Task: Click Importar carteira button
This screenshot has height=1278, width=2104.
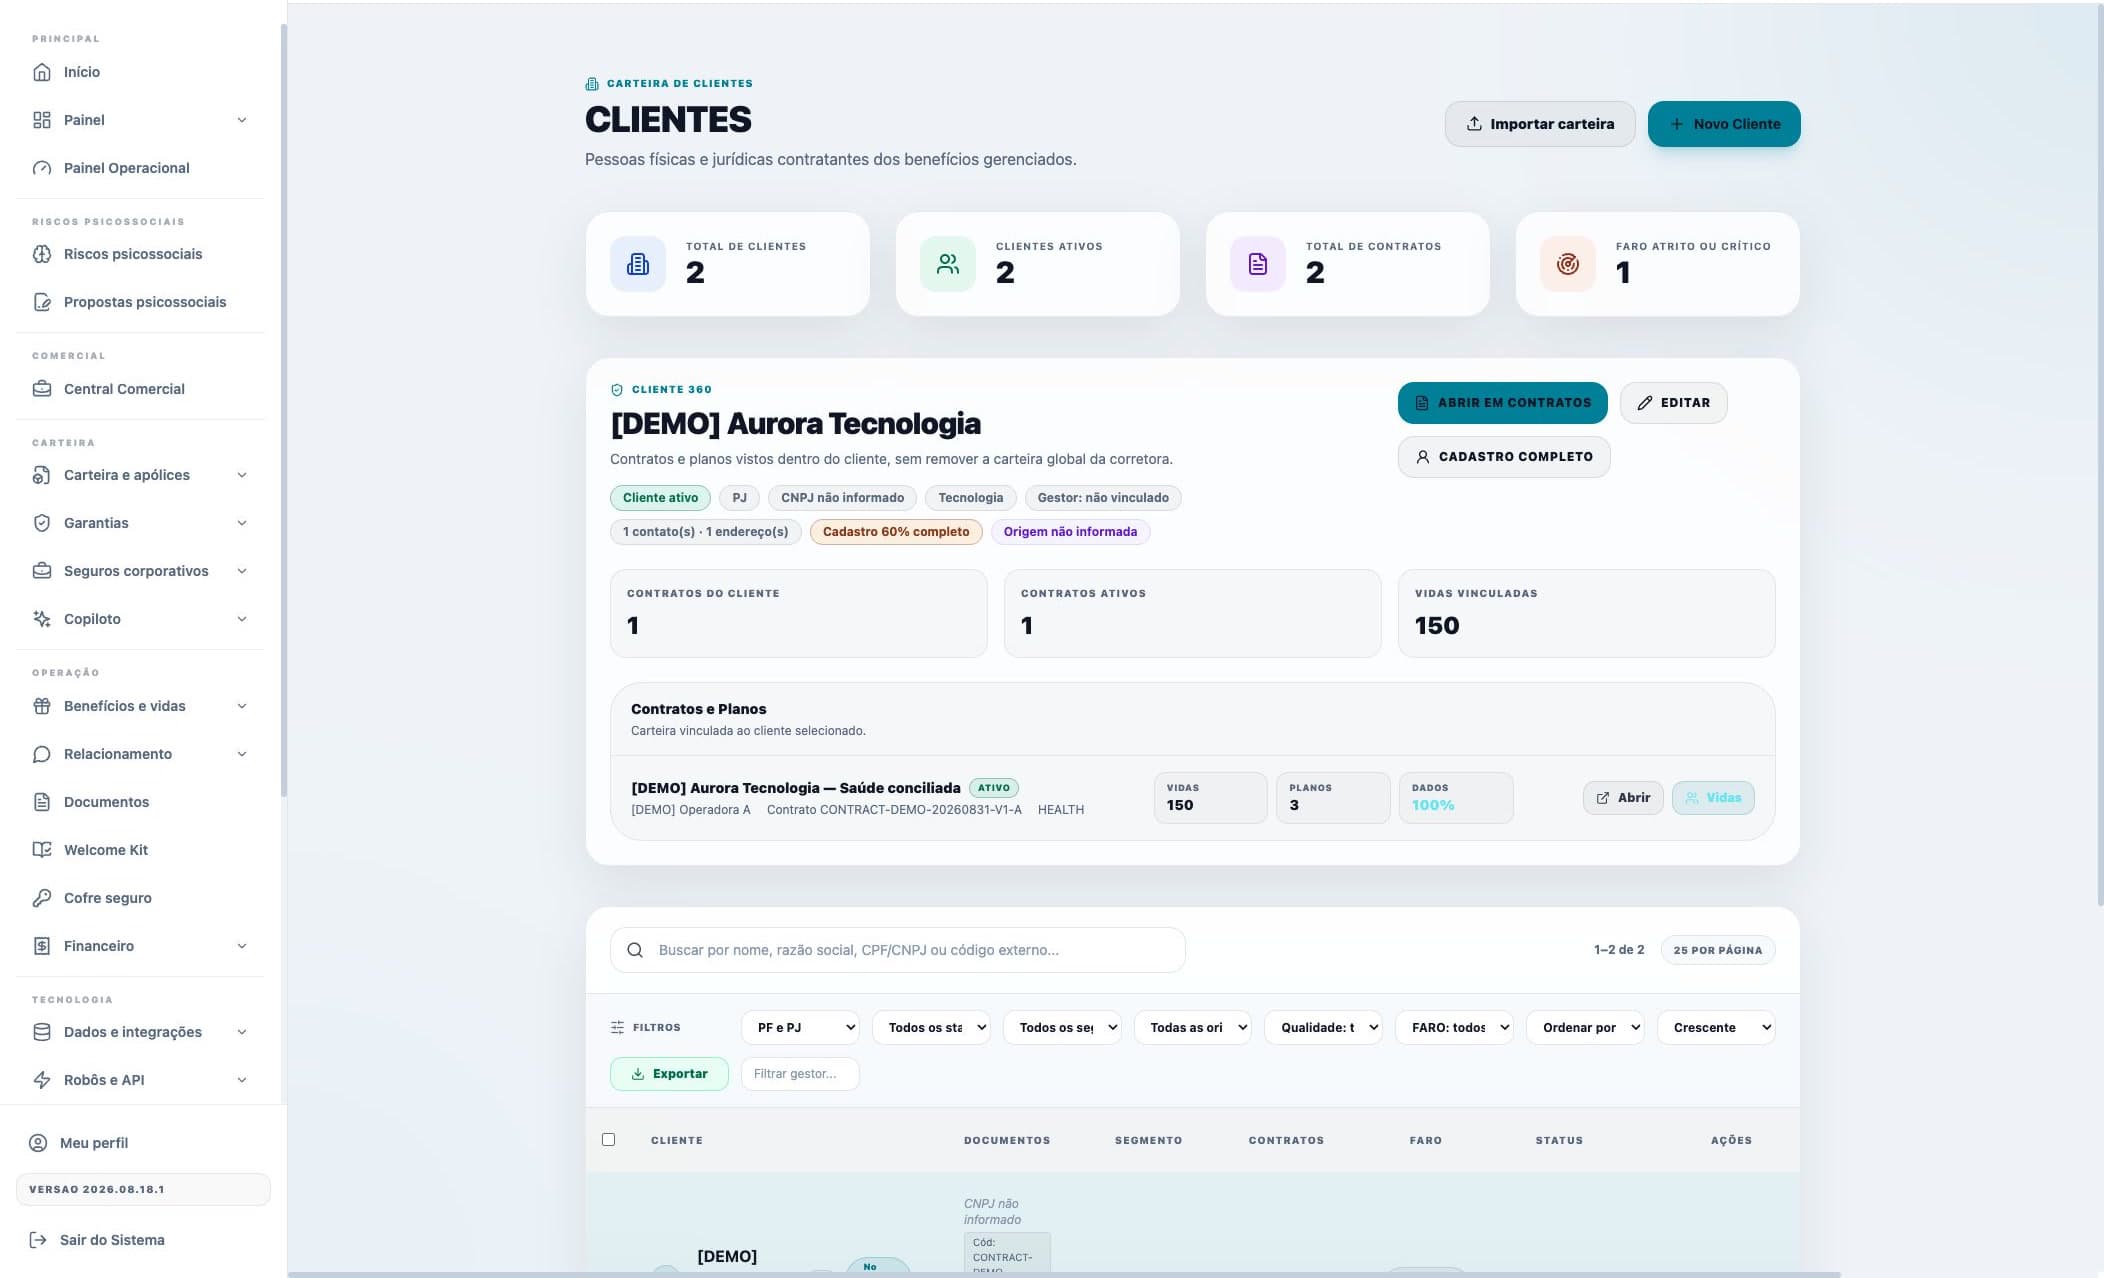Action: [x=1540, y=124]
